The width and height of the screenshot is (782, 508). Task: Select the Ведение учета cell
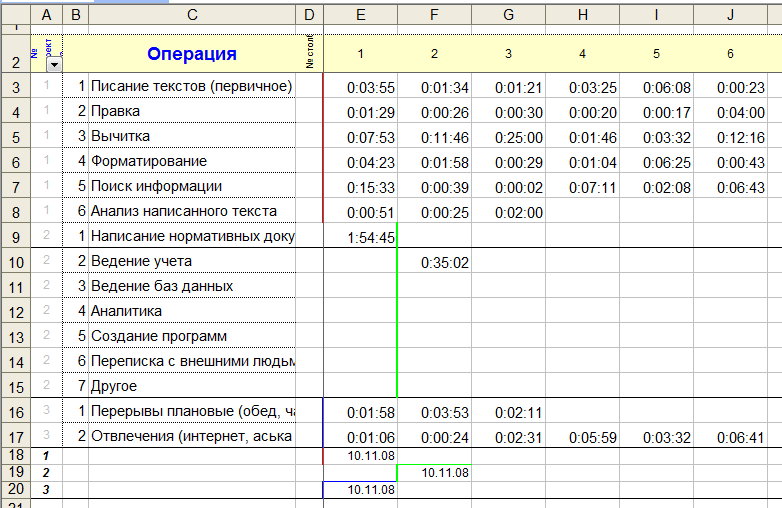(192, 261)
